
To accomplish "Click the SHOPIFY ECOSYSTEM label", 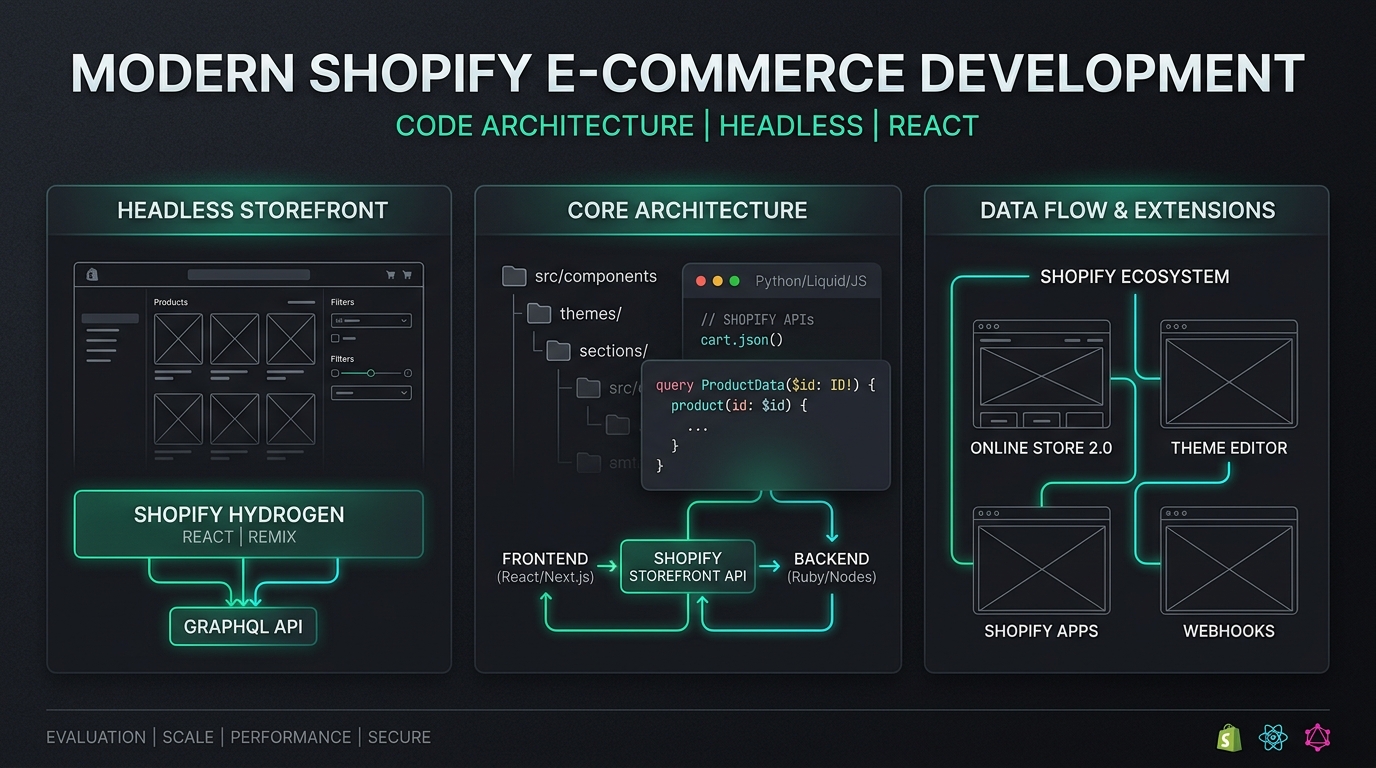I will click(x=1135, y=276).
